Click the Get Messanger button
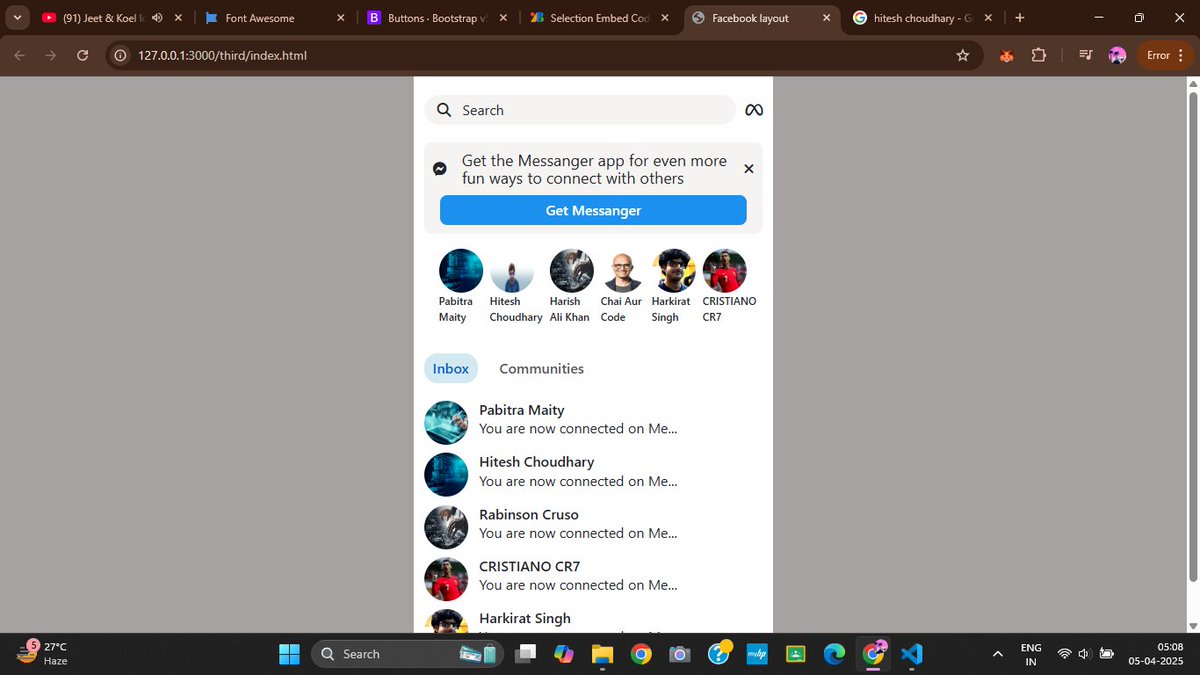The height and width of the screenshot is (675, 1200). point(593,210)
